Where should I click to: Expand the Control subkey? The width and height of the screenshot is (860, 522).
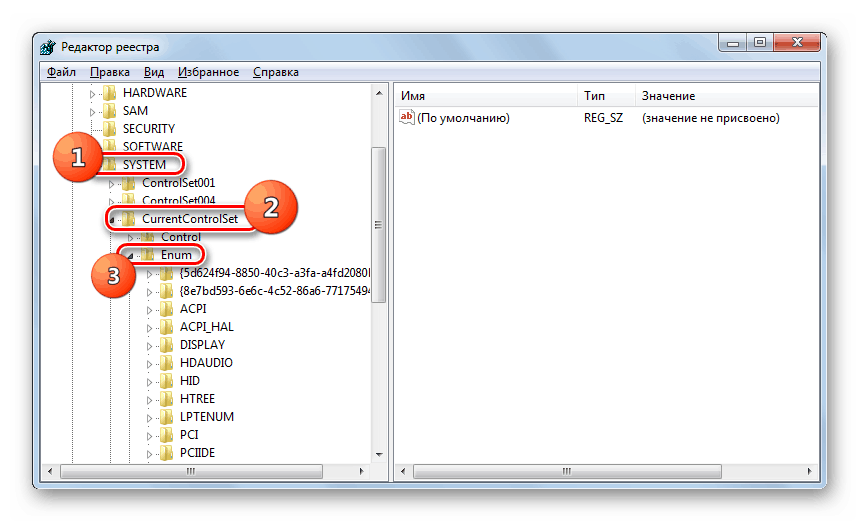pos(131,238)
